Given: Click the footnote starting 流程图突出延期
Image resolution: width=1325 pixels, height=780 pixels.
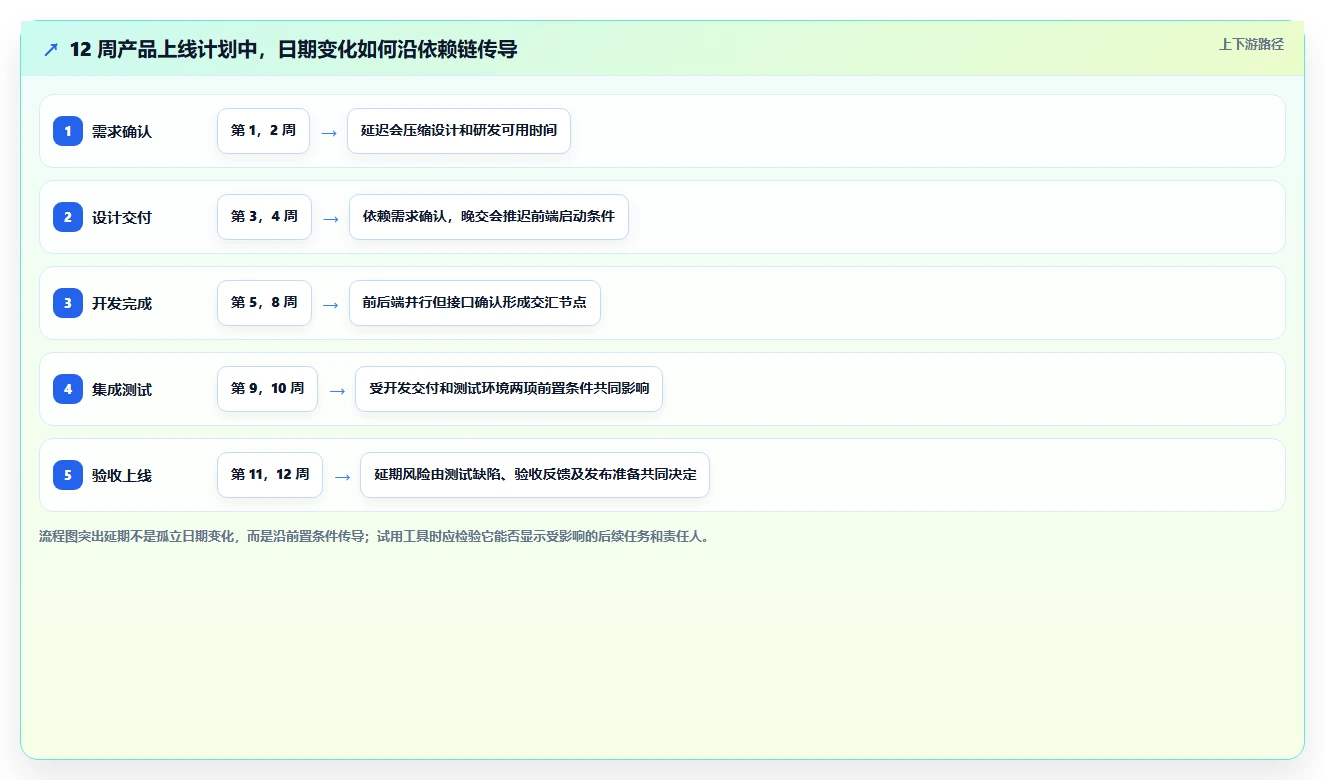Looking at the screenshot, I should click(375, 537).
